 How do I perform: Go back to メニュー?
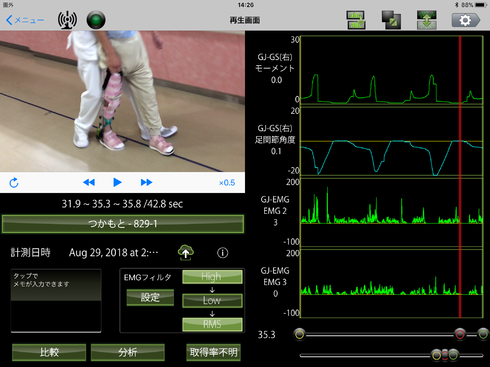pos(25,20)
